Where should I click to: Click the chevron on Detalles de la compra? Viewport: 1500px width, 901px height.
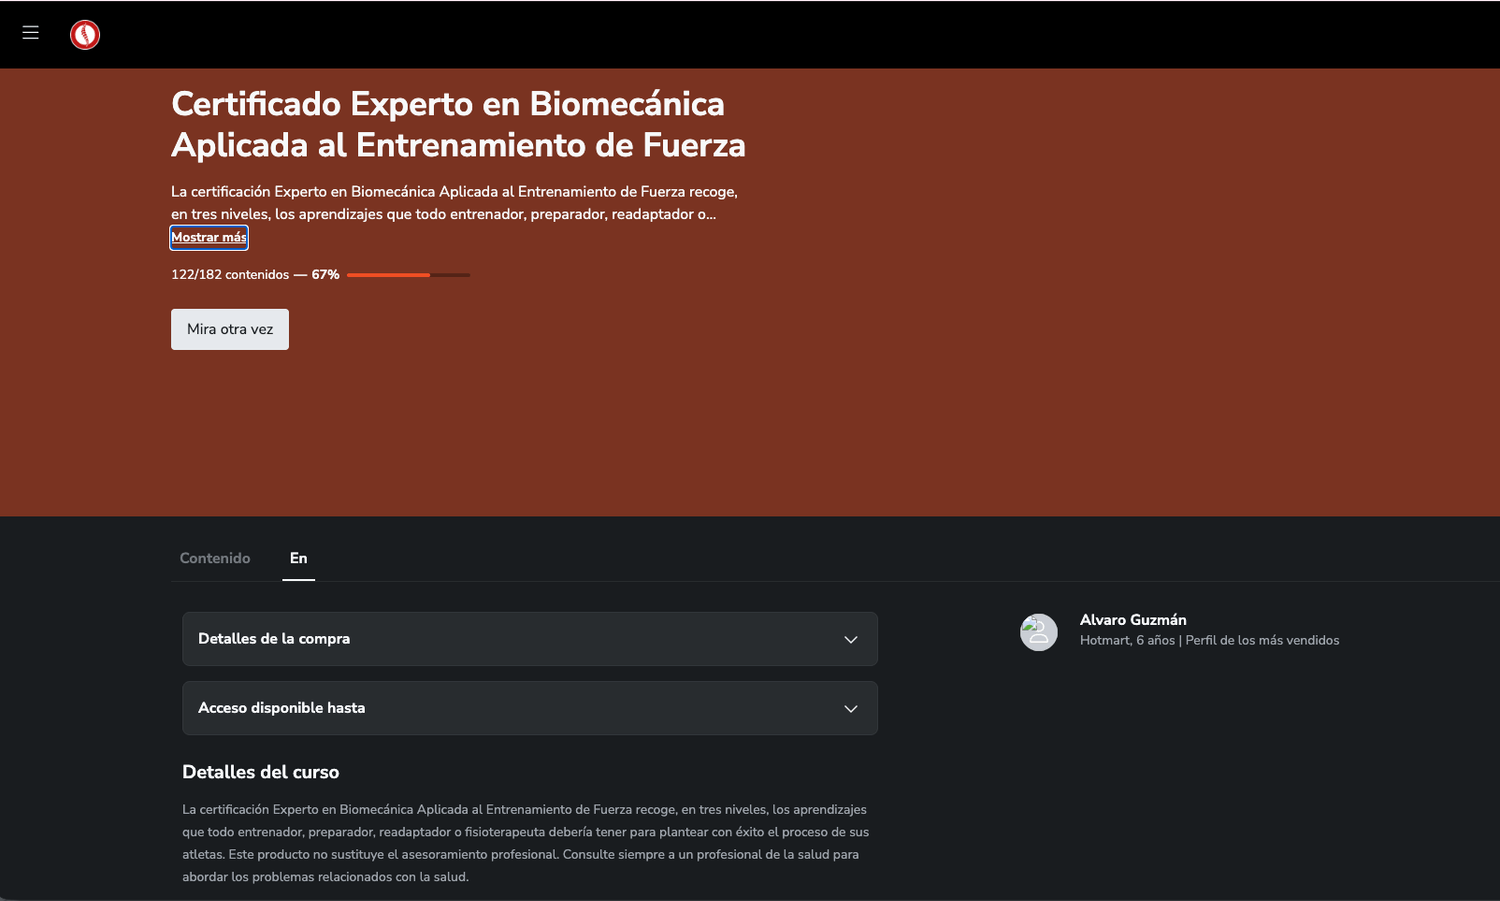click(x=851, y=639)
